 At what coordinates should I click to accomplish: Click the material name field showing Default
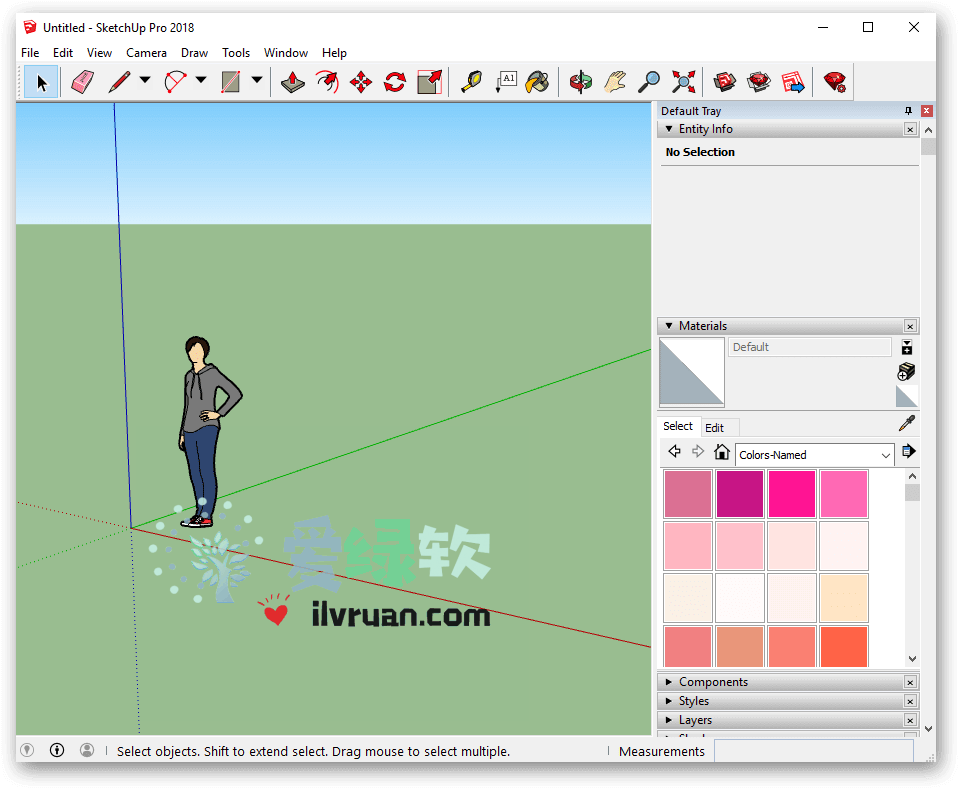810,347
